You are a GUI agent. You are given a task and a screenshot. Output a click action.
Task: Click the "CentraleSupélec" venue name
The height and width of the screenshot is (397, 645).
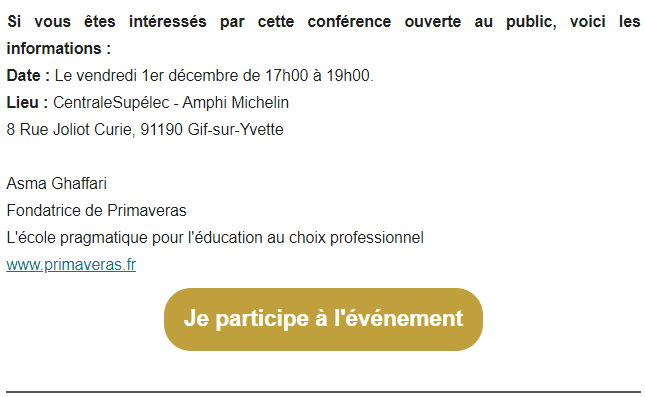coord(111,102)
